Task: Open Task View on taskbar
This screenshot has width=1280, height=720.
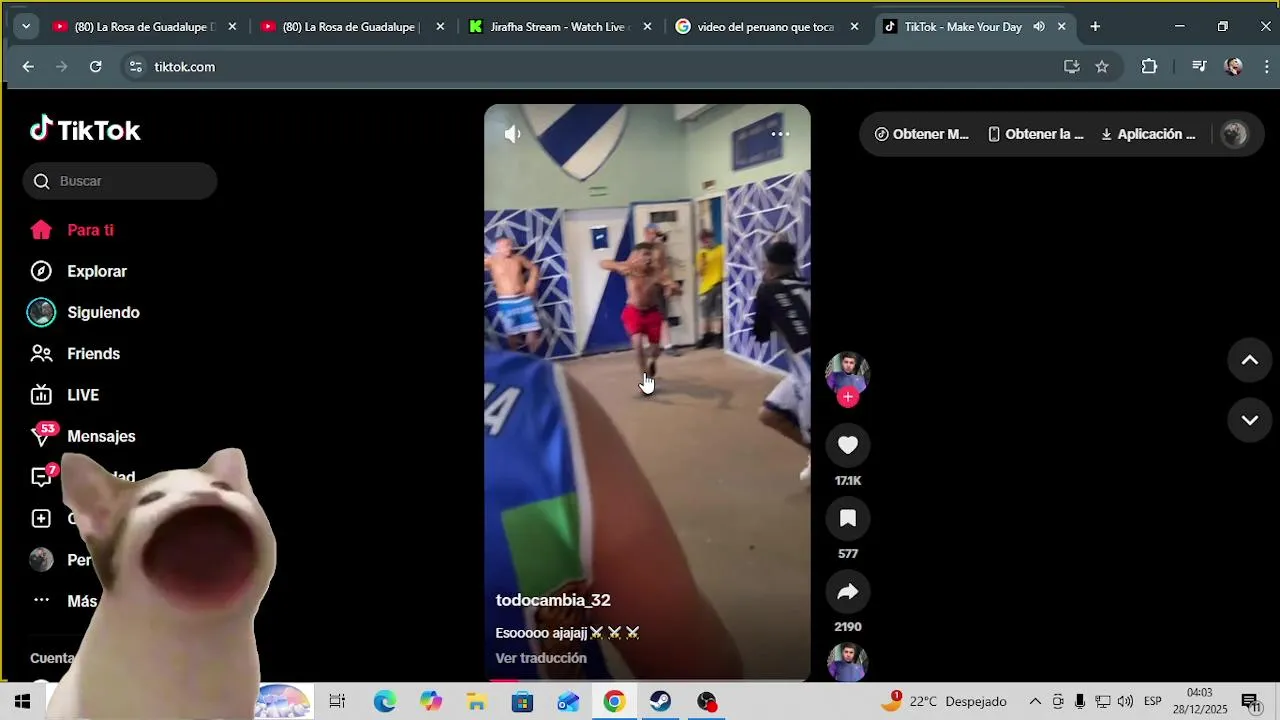Action: (337, 702)
